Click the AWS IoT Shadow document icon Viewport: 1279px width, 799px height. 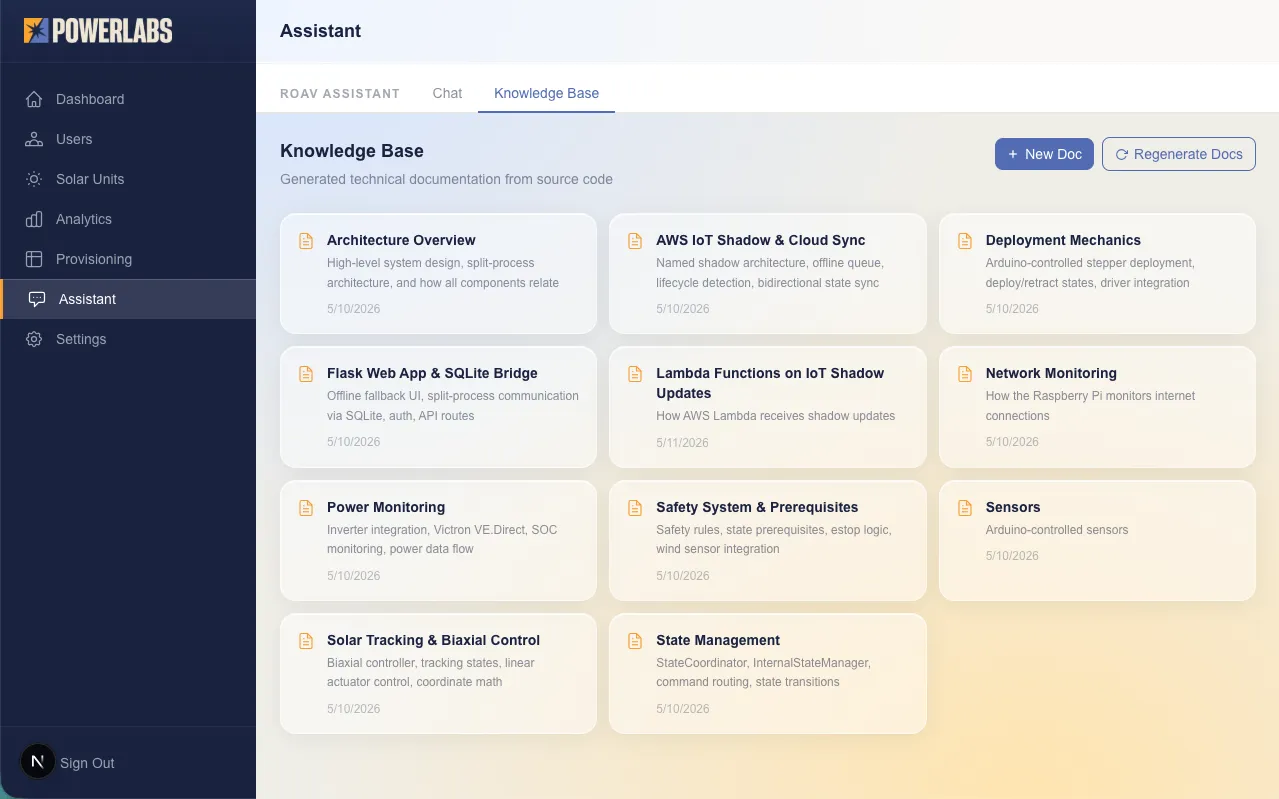[635, 241]
